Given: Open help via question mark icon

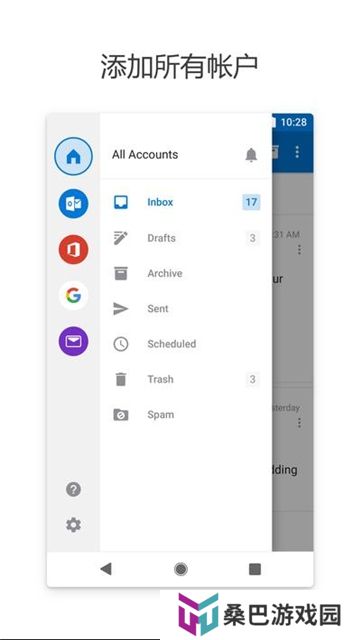Looking at the screenshot, I should 73,489.
